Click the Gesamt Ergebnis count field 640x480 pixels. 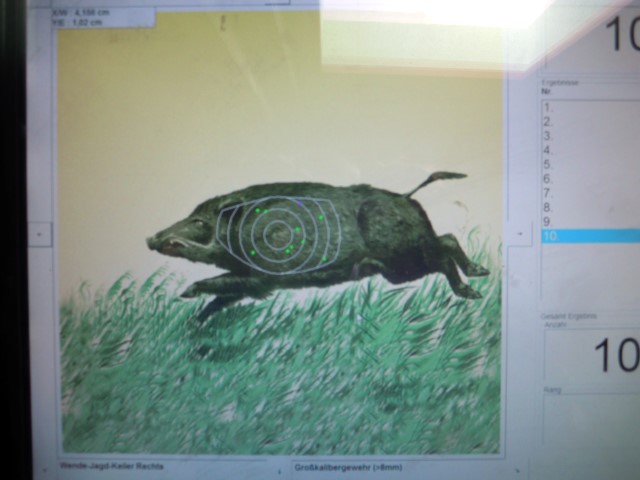592,357
